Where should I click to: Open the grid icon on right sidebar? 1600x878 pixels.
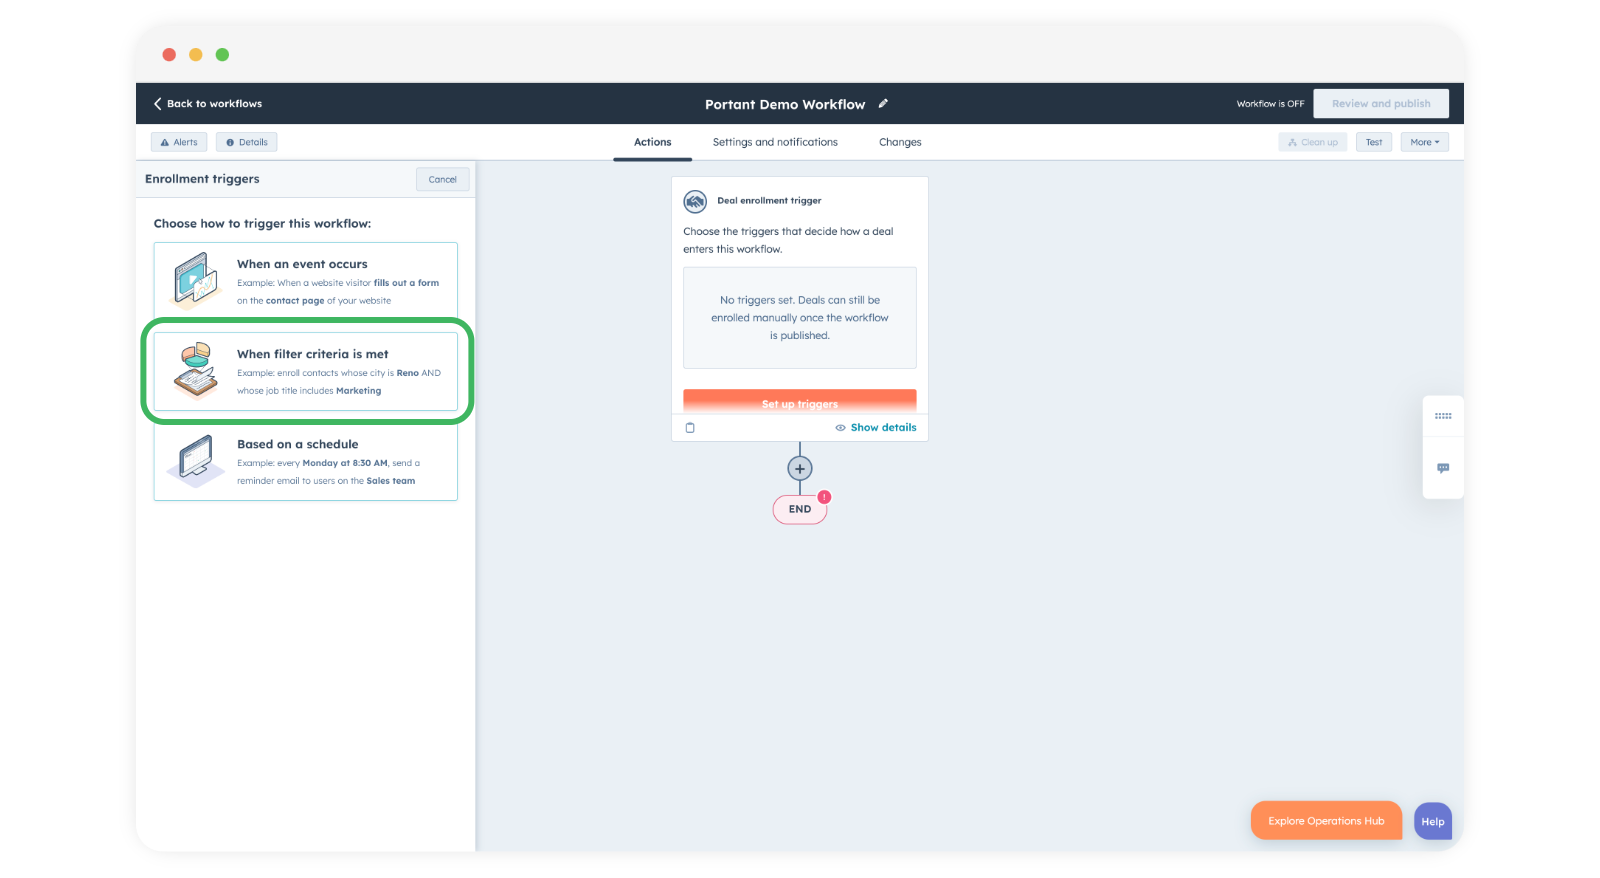[x=1443, y=416]
